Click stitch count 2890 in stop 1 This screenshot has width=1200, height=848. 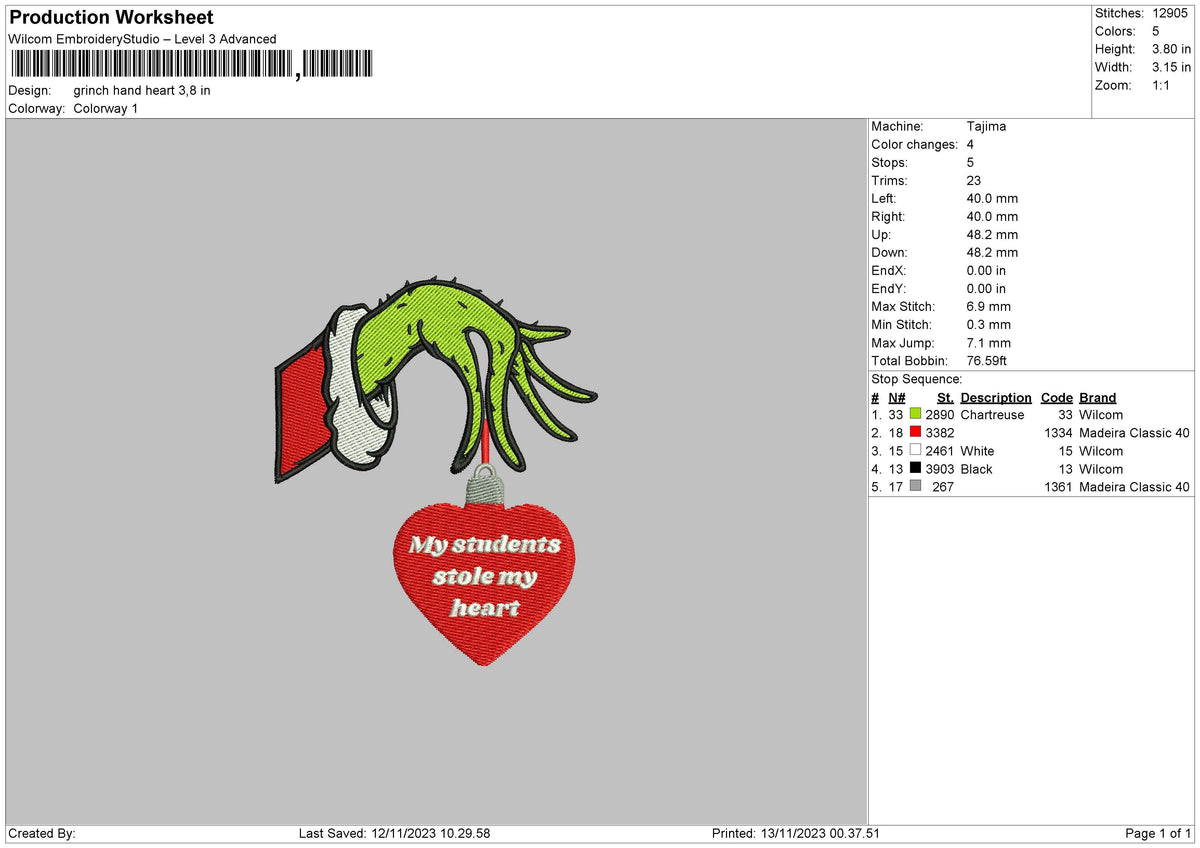[940, 415]
